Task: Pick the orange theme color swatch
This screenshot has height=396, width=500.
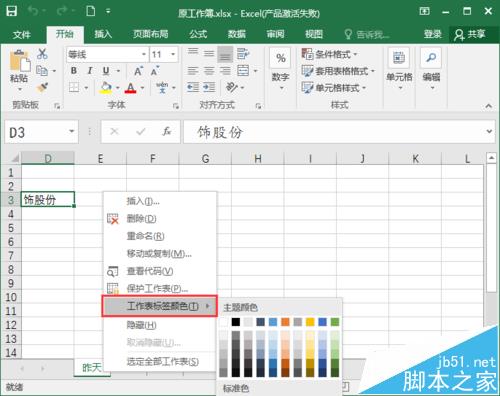Action: coord(285,322)
